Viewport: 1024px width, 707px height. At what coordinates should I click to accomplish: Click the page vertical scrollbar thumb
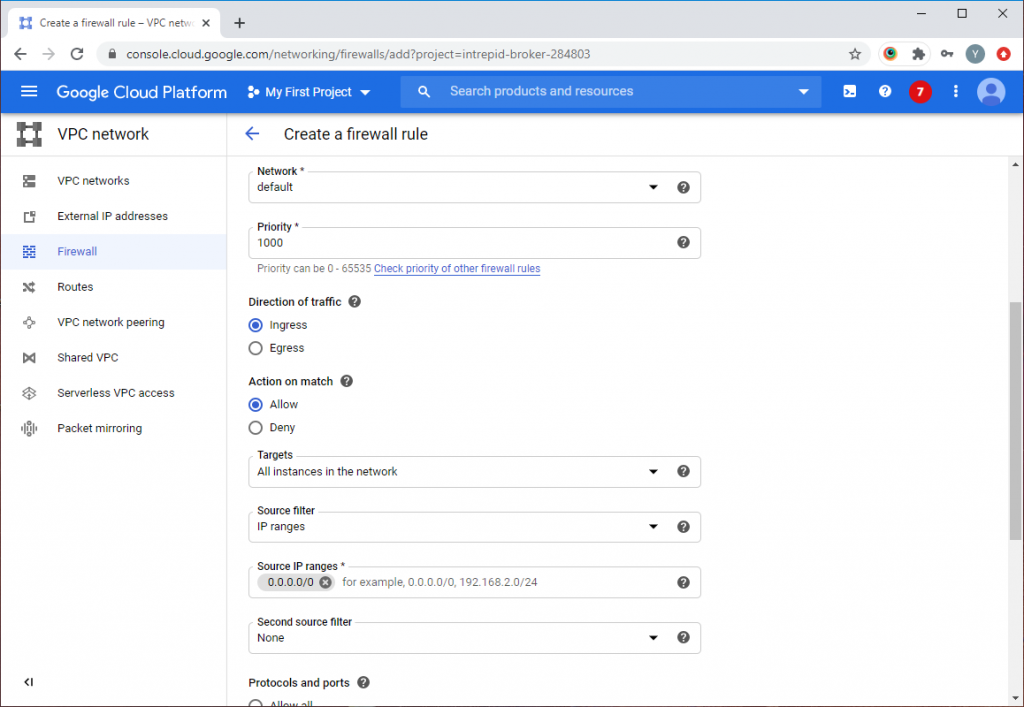[1016, 420]
